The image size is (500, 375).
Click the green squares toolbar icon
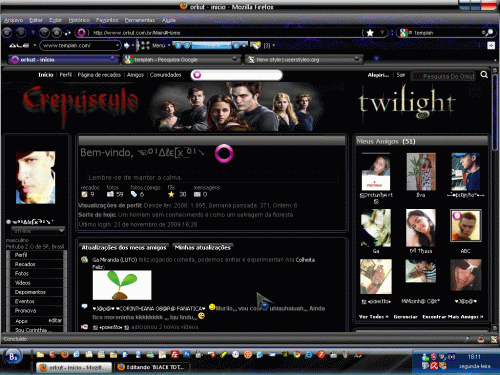(145, 45)
